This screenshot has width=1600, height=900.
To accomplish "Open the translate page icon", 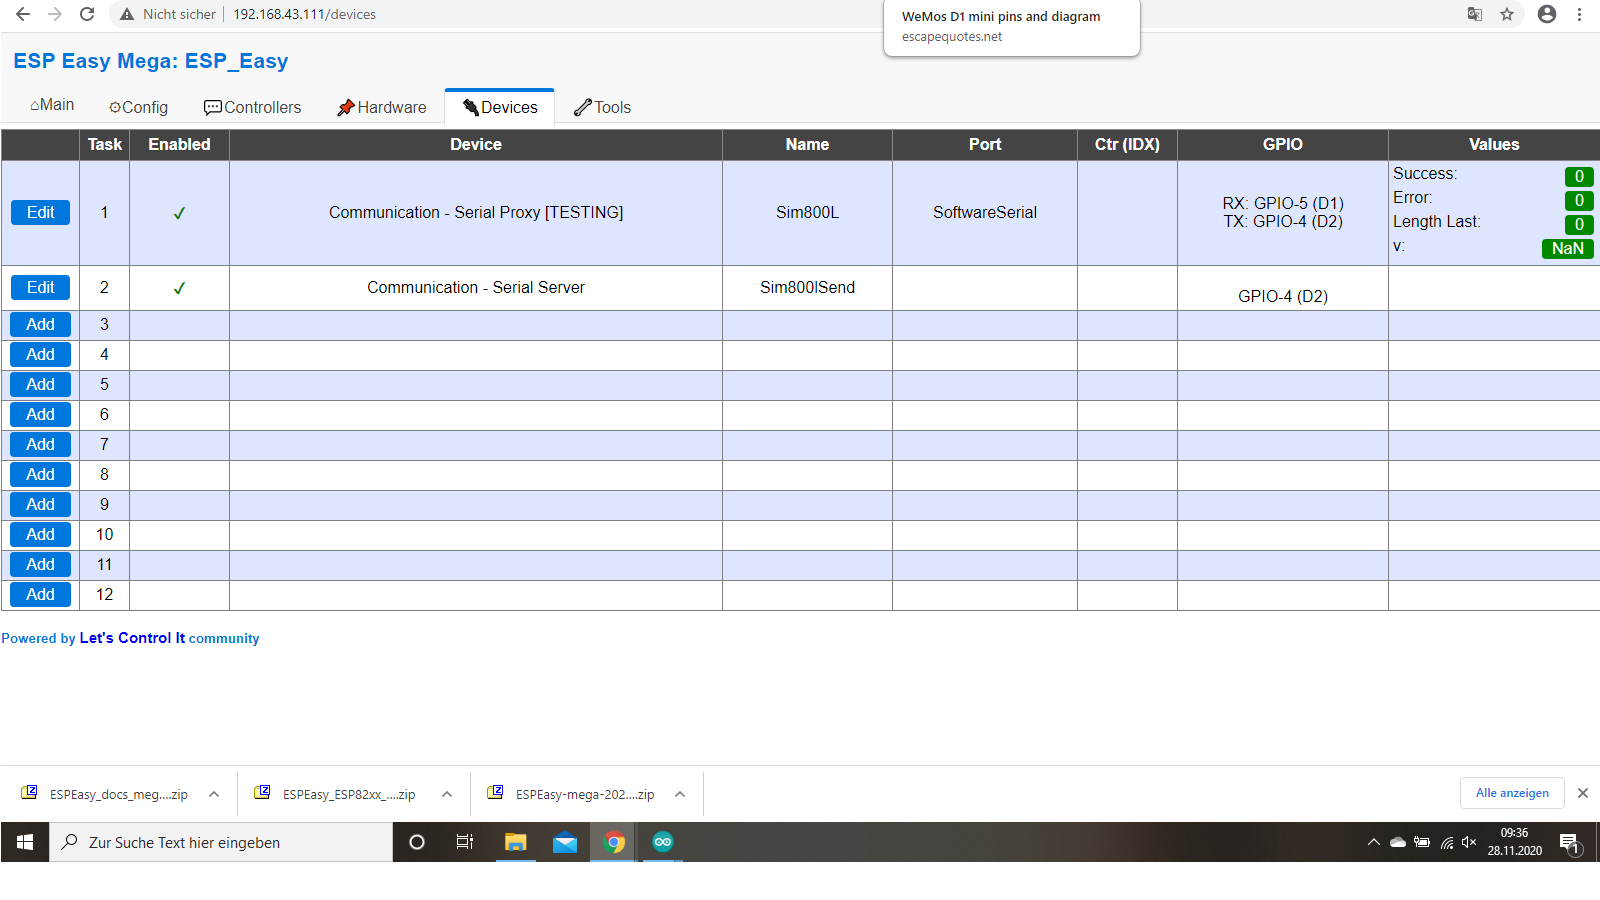I will click(x=1475, y=14).
